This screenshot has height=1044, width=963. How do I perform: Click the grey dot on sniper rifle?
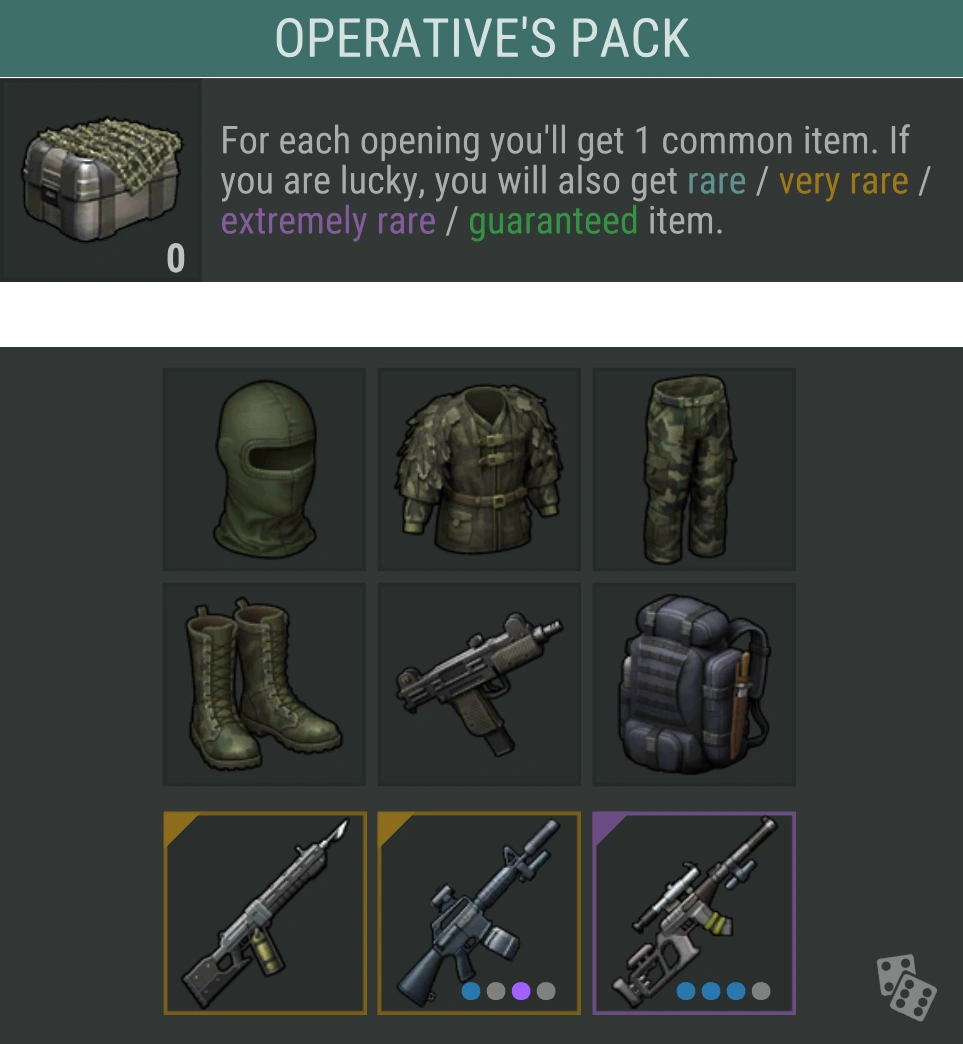pos(761,991)
